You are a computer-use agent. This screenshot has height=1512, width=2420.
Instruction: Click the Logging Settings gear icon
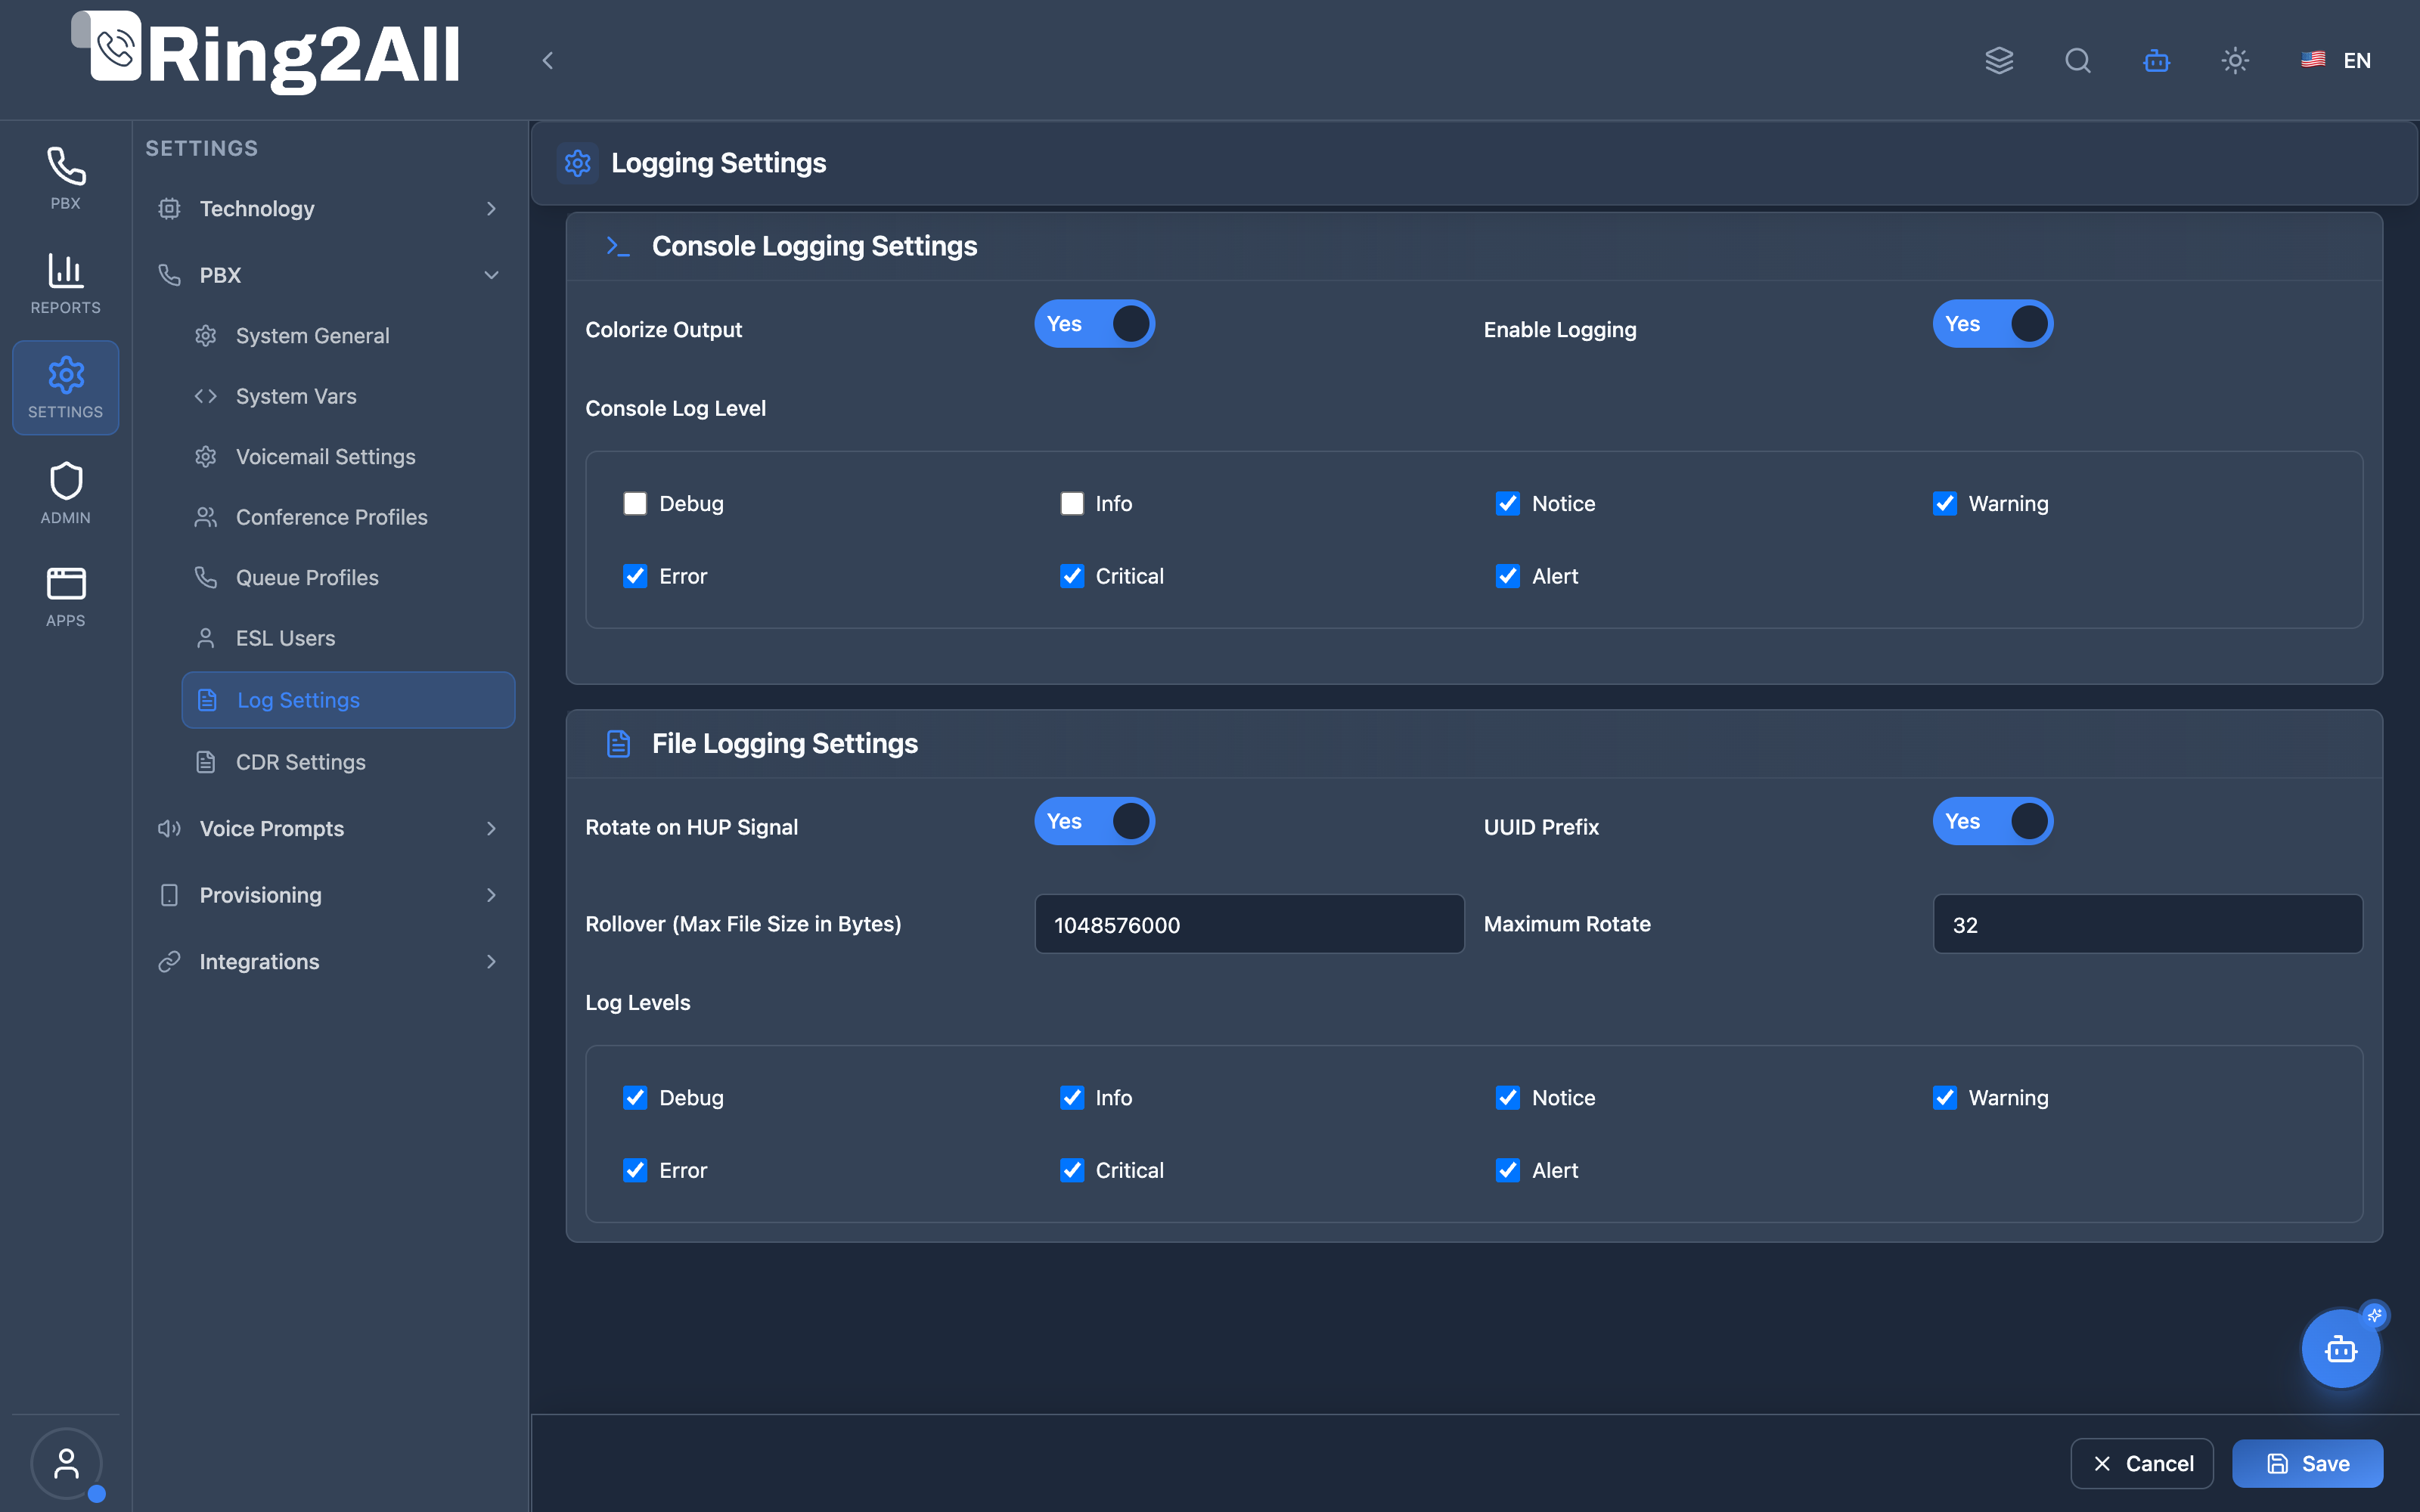tap(578, 163)
